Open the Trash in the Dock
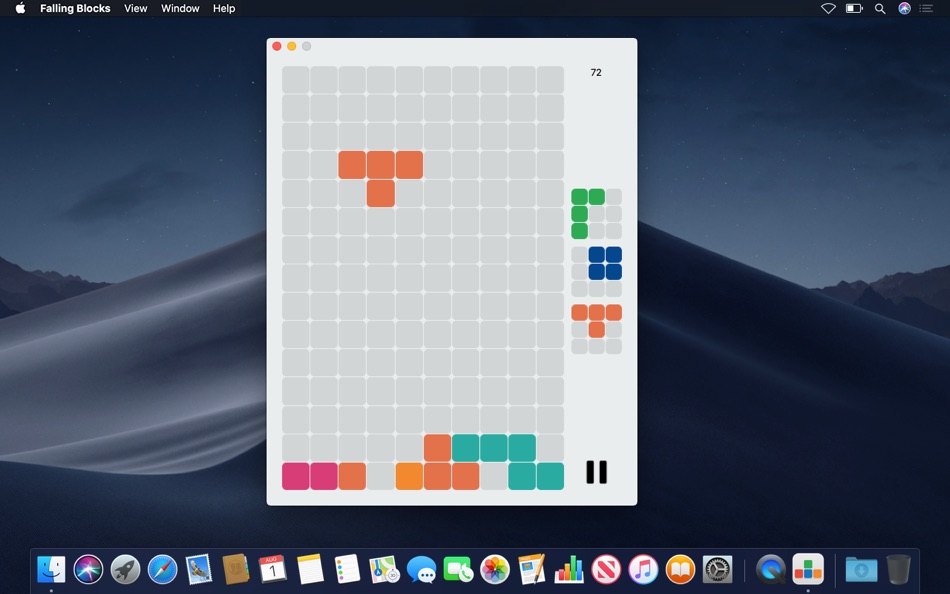 898,570
